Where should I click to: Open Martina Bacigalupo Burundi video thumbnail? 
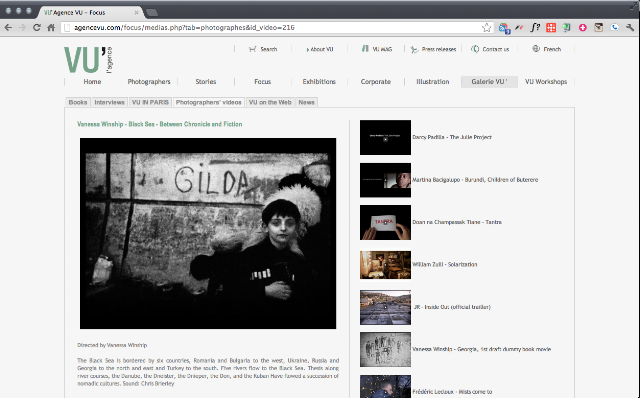click(385, 180)
